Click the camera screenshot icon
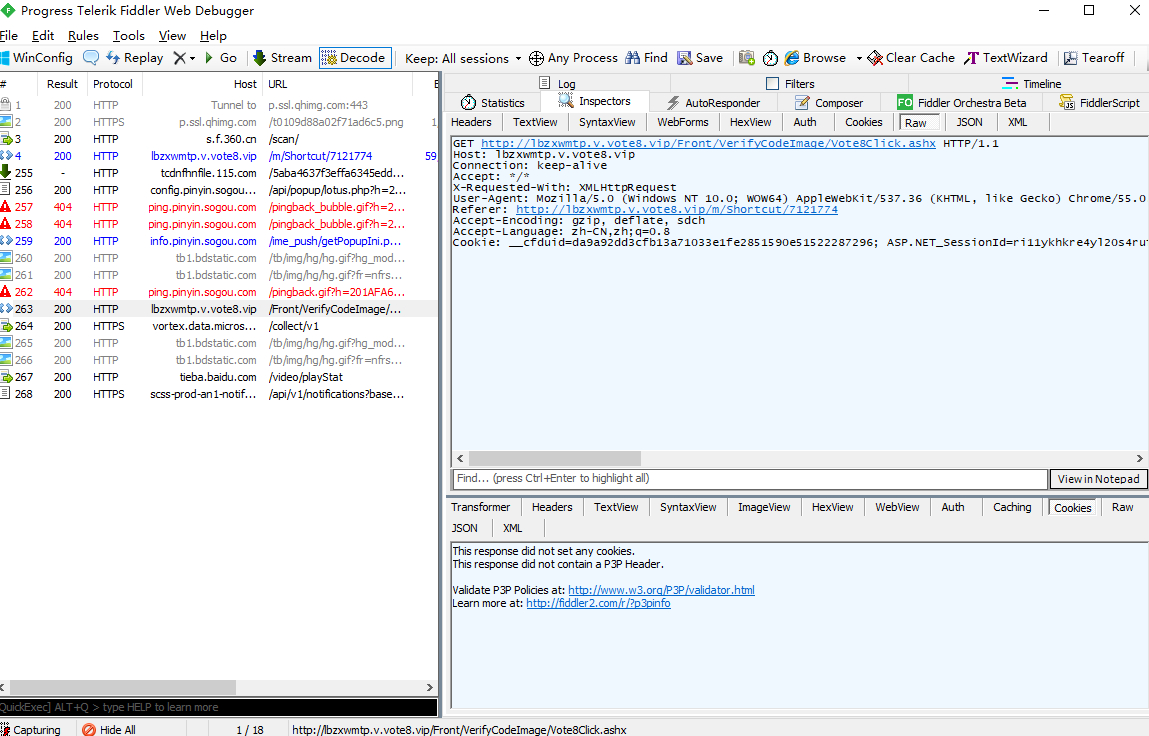 click(x=747, y=58)
